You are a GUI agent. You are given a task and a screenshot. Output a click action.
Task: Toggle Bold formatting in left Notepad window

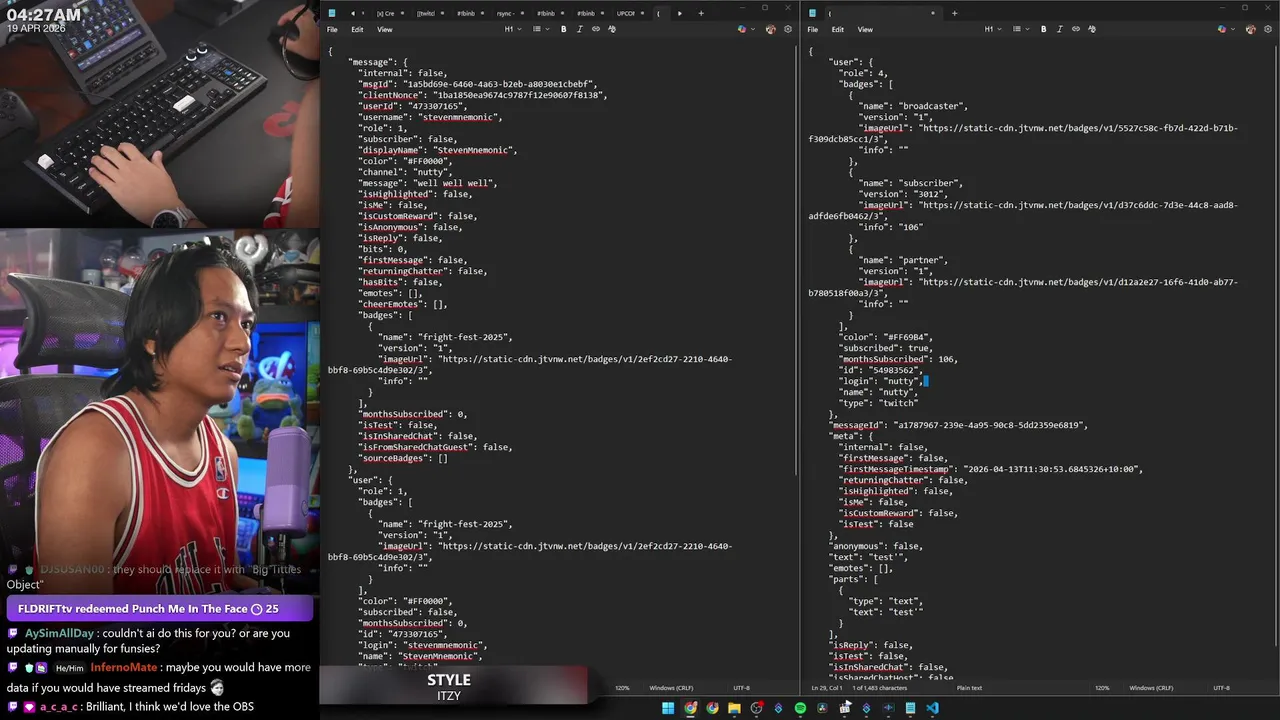(563, 29)
